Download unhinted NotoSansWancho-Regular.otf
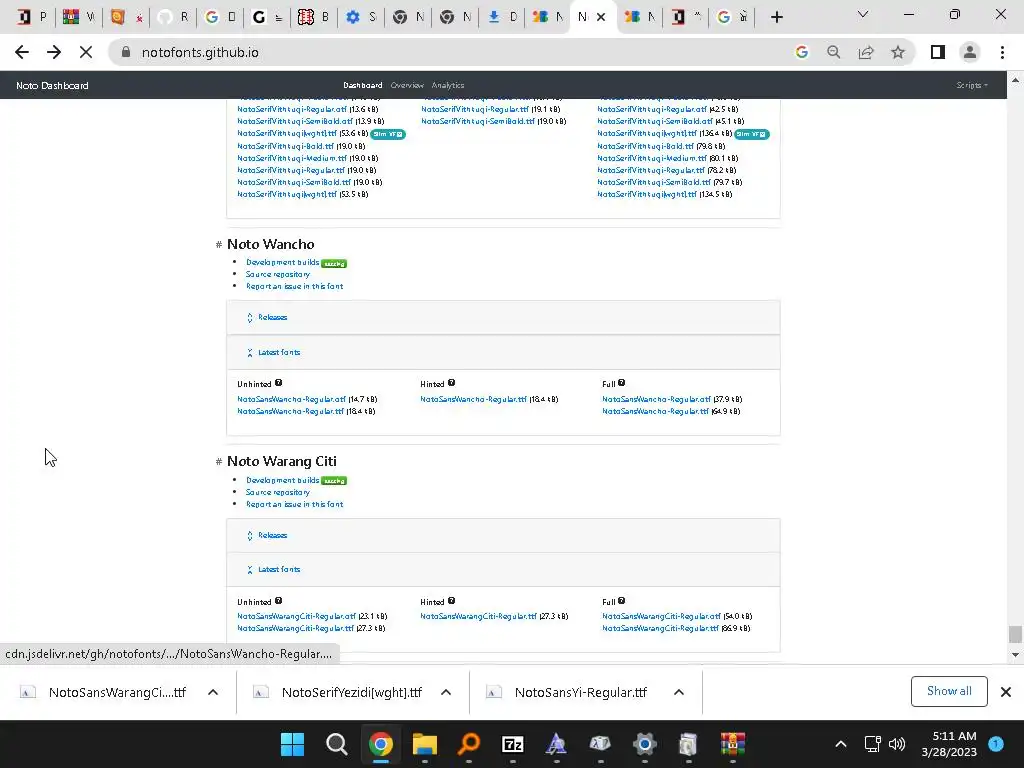 tap(291, 399)
